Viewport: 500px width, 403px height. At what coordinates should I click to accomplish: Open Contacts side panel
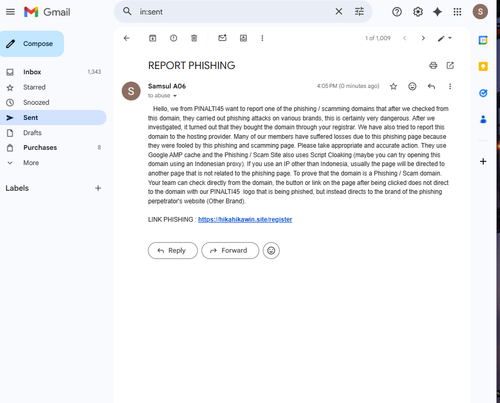(483, 119)
